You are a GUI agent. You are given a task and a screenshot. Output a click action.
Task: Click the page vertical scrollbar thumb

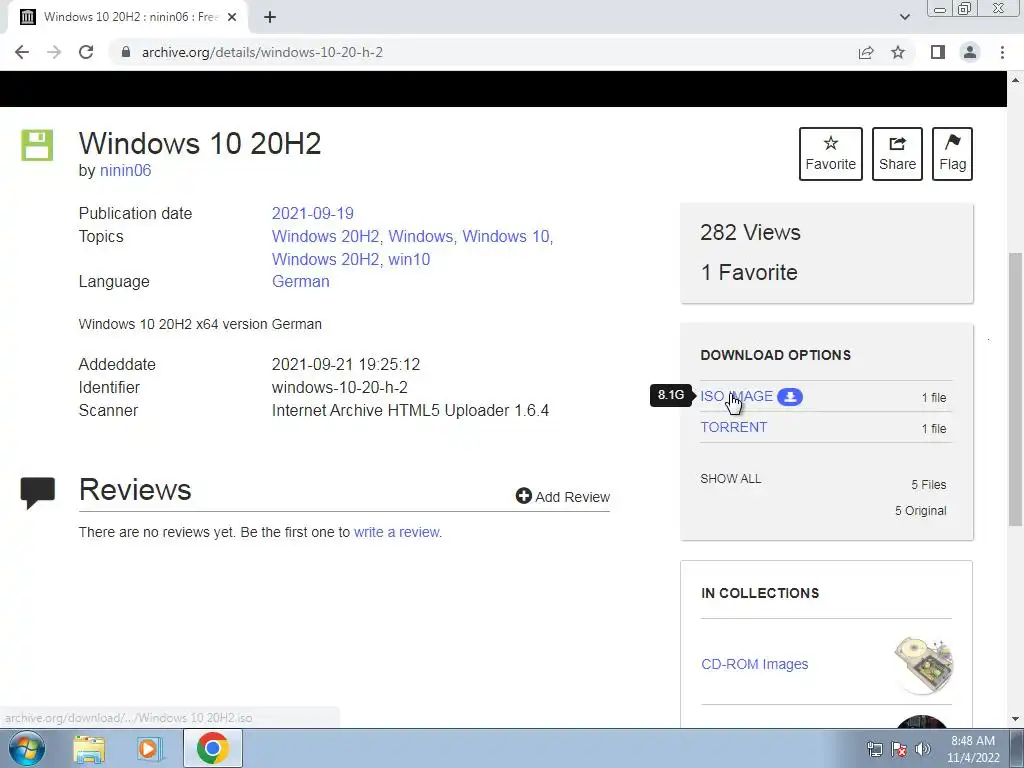click(1015, 389)
